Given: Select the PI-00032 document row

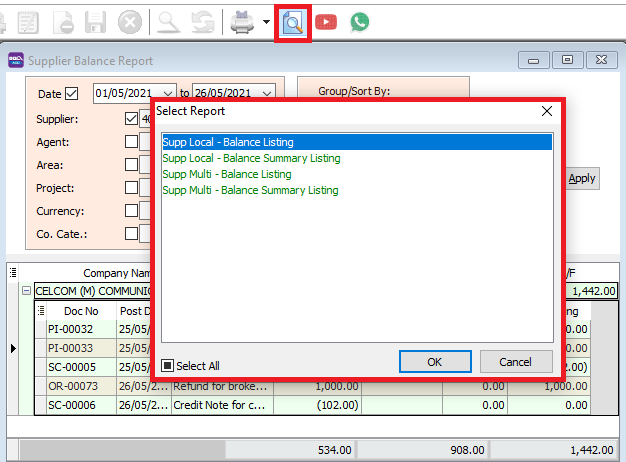Looking at the screenshot, I should pos(72,328).
